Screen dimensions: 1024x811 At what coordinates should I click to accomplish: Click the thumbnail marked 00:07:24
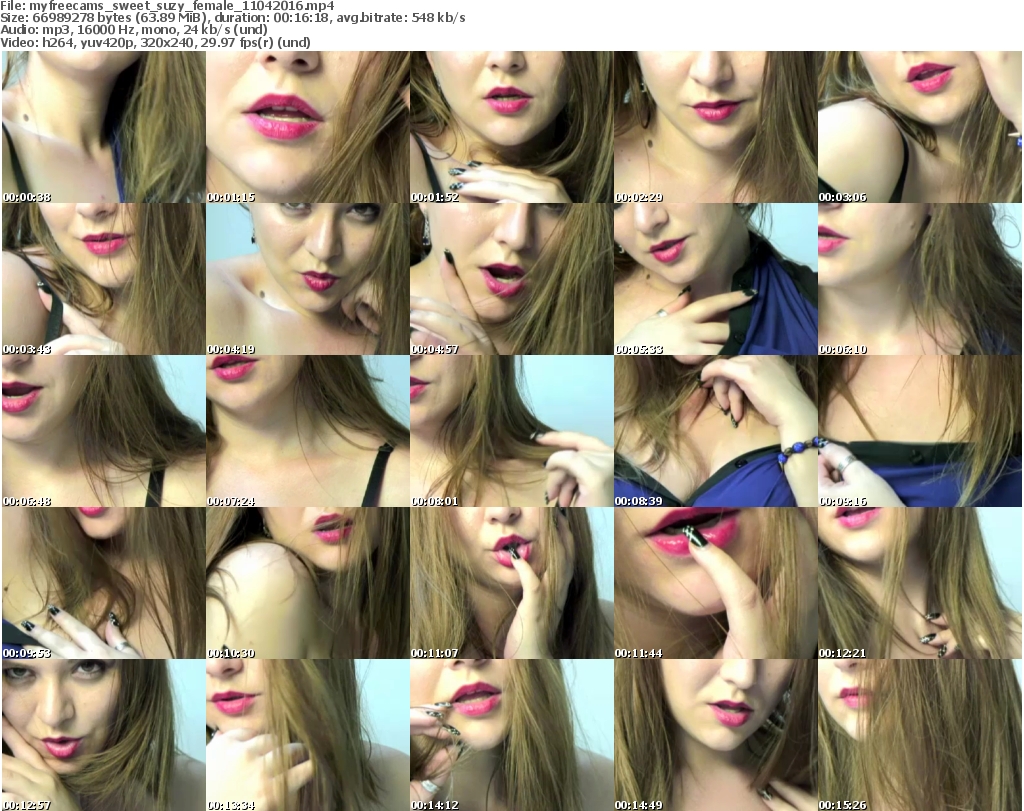[308, 431]
